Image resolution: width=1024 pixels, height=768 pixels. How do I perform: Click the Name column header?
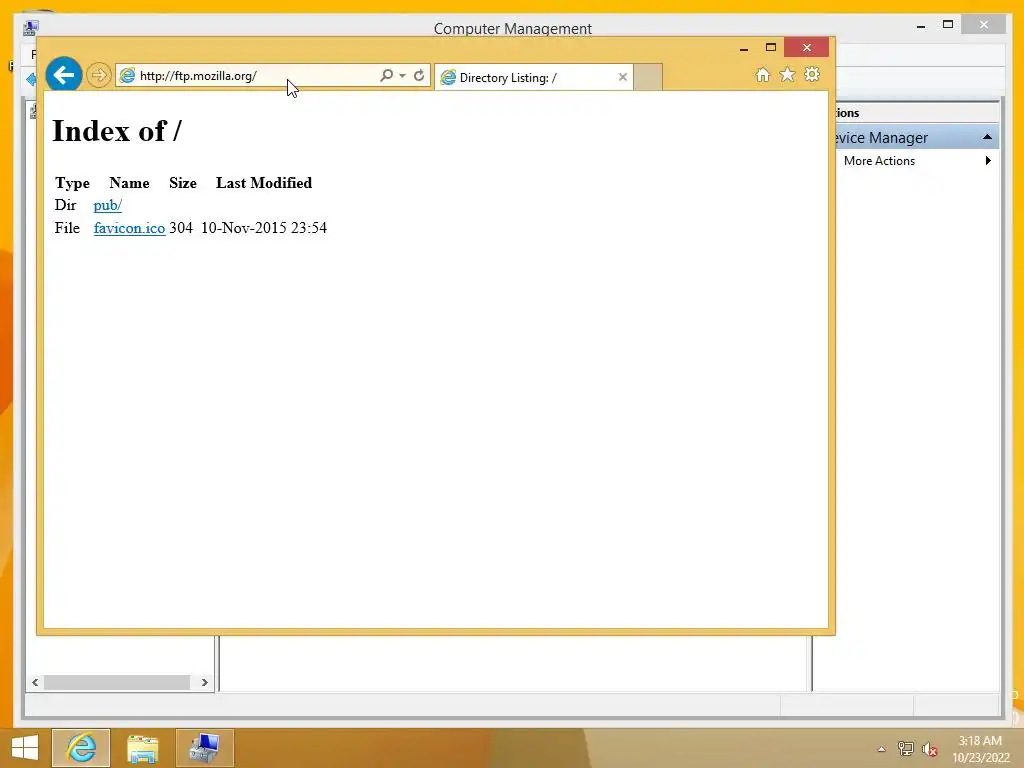click(x=129, y=183)
